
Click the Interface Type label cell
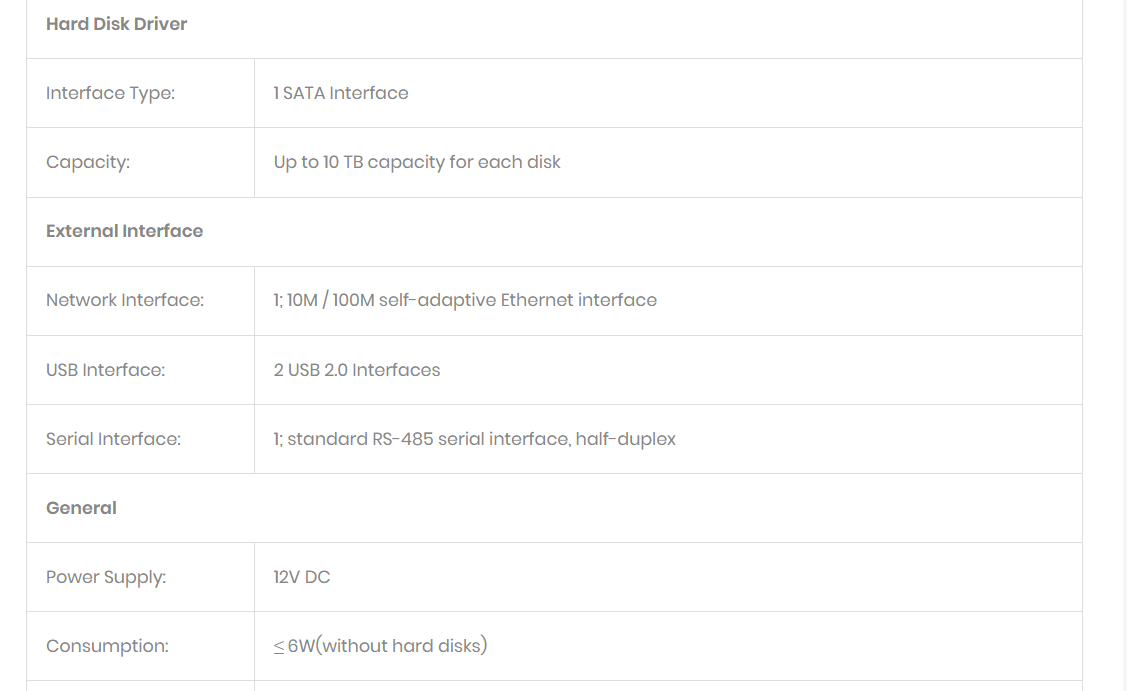pos(110,93)
